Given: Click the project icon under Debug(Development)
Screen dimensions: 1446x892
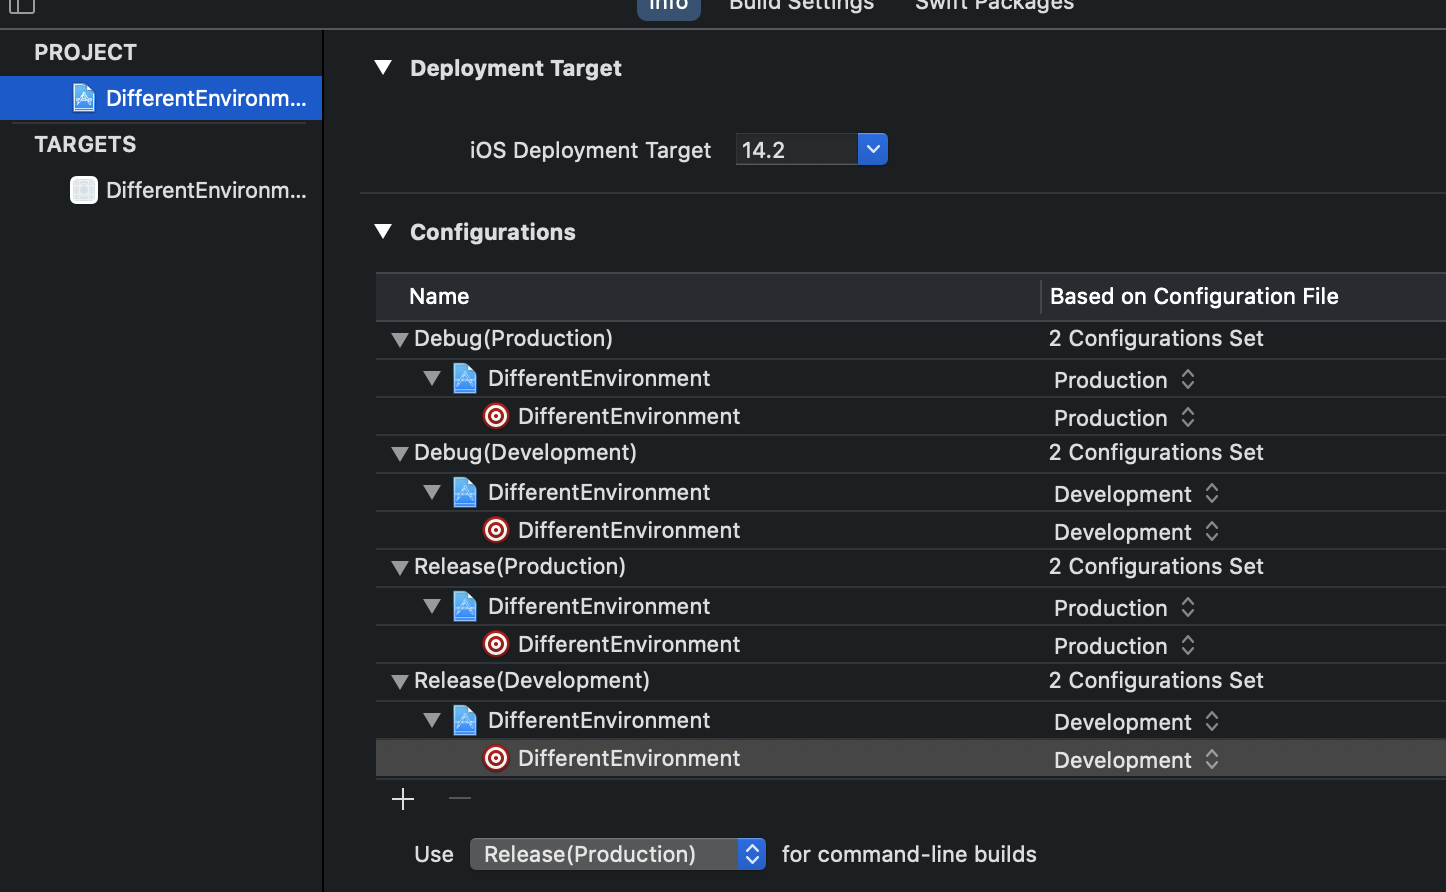Looking at the screenshot, I should coord(465,492).
